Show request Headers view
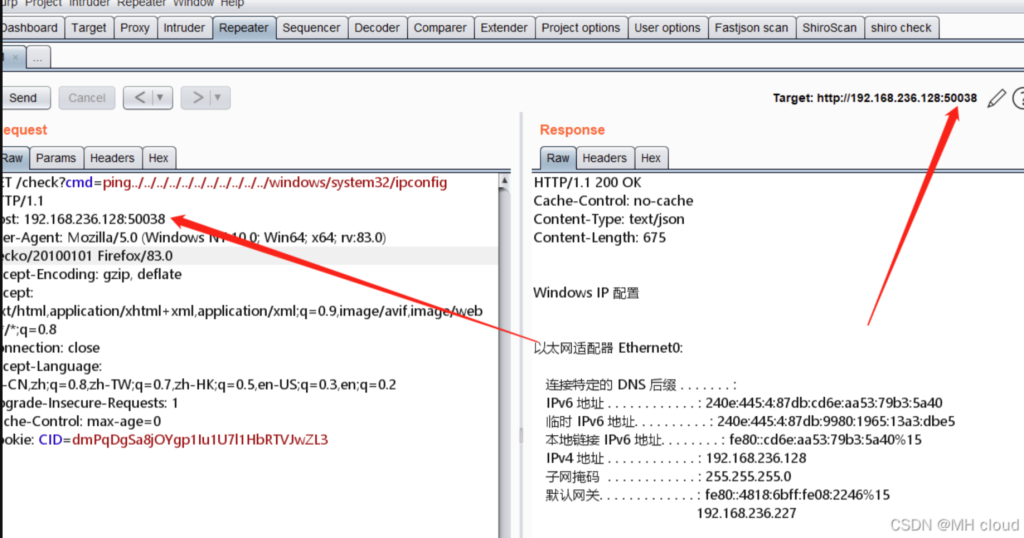Viewport: 1024px width, 538px height. 112,158
